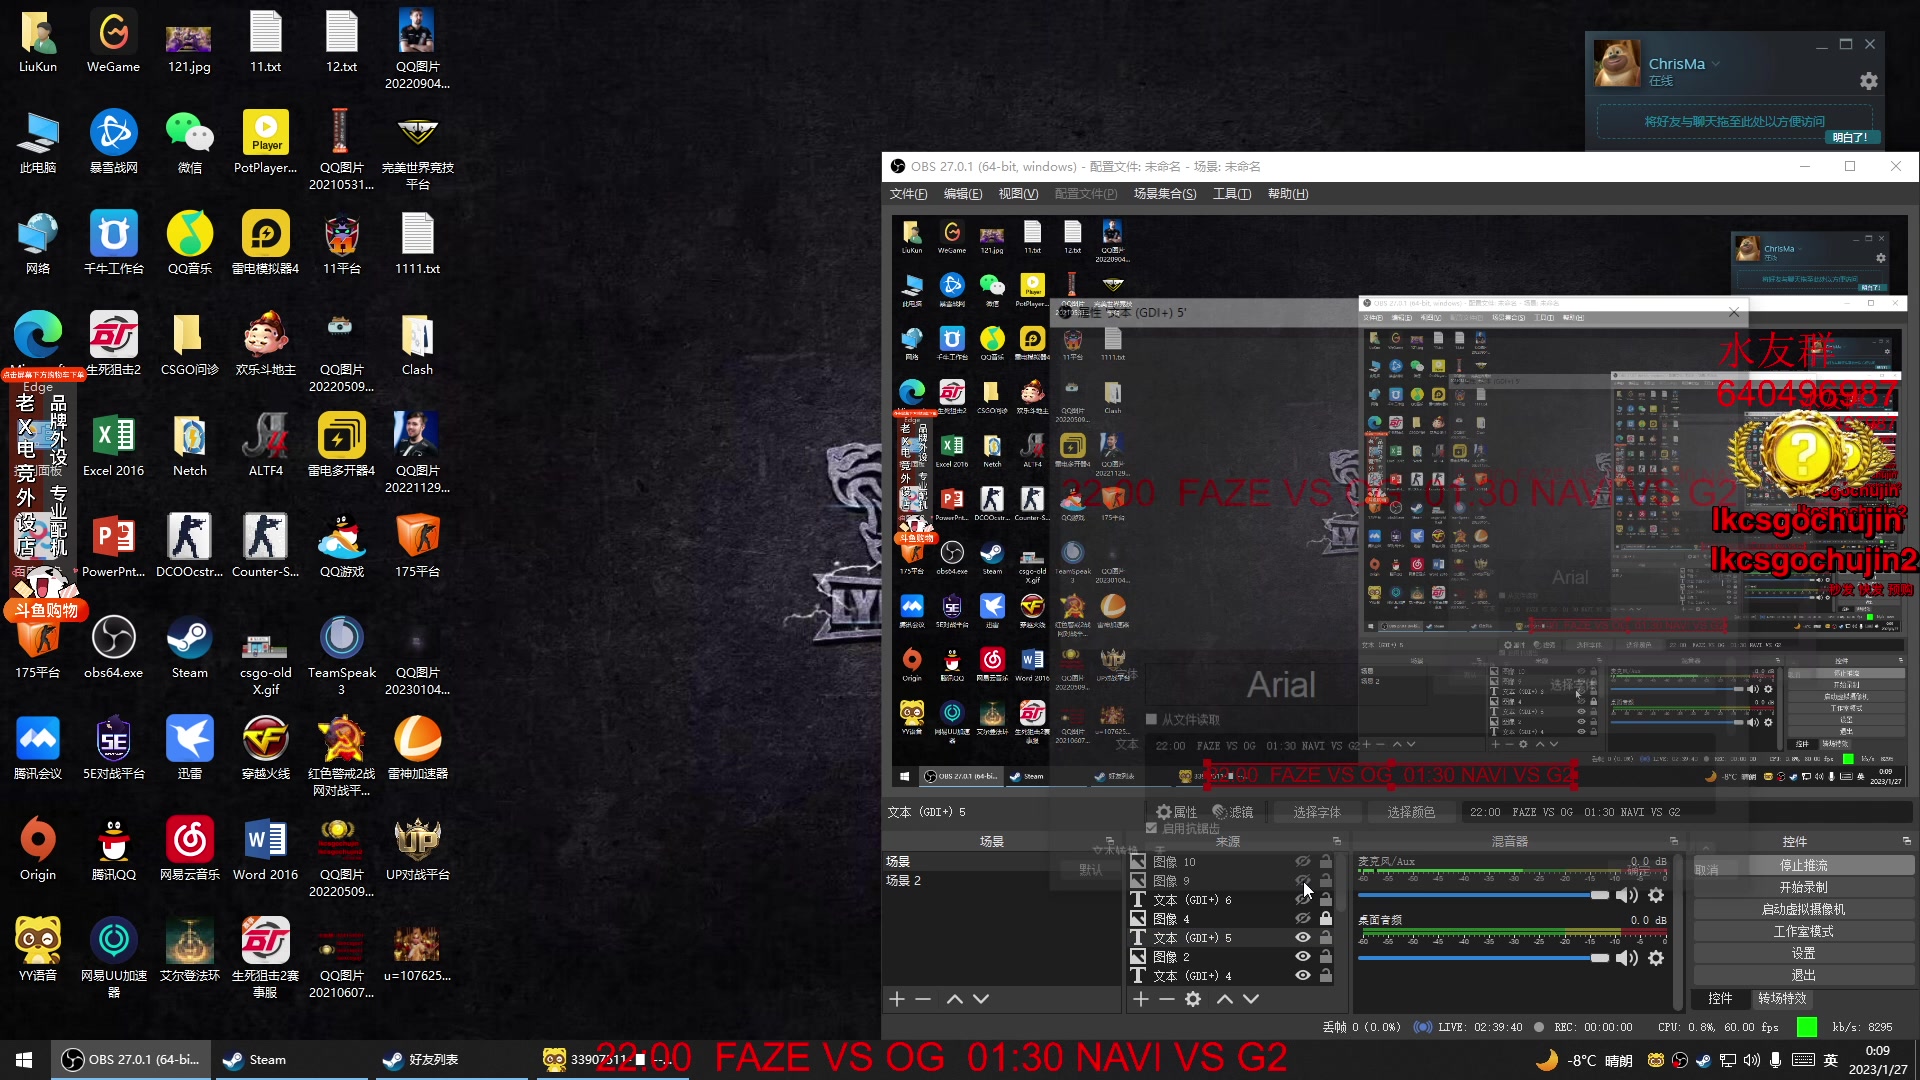Open 麦克风/Aux mixer settings gear

[x=1656, y=895]
